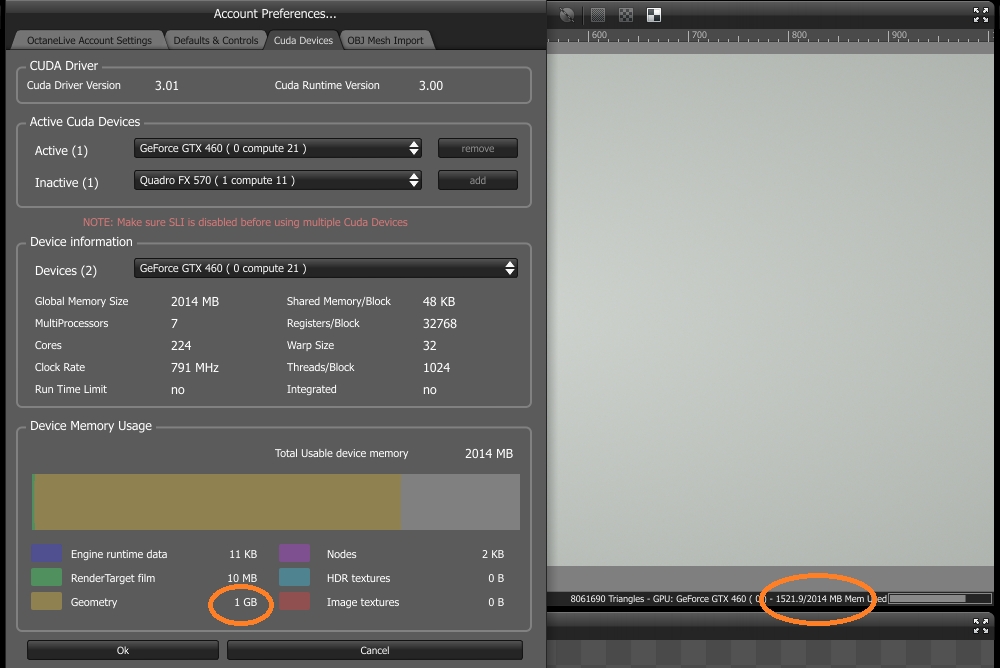This screenshot has width=1000, height=668.
Task: Click the Nodes purple color swatch
Action: [295, 553]
